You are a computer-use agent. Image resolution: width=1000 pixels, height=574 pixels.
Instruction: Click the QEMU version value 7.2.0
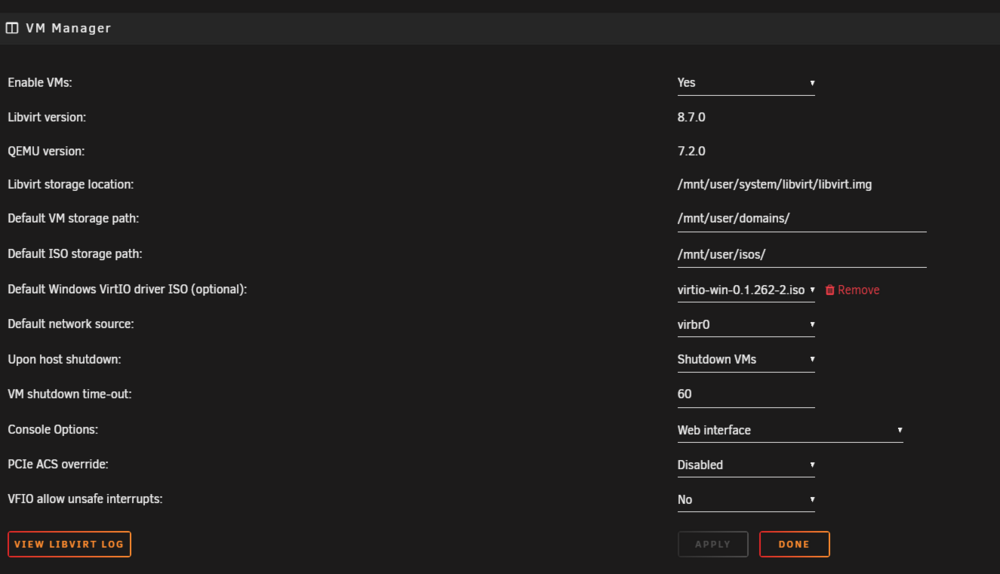tap(691, 151)
